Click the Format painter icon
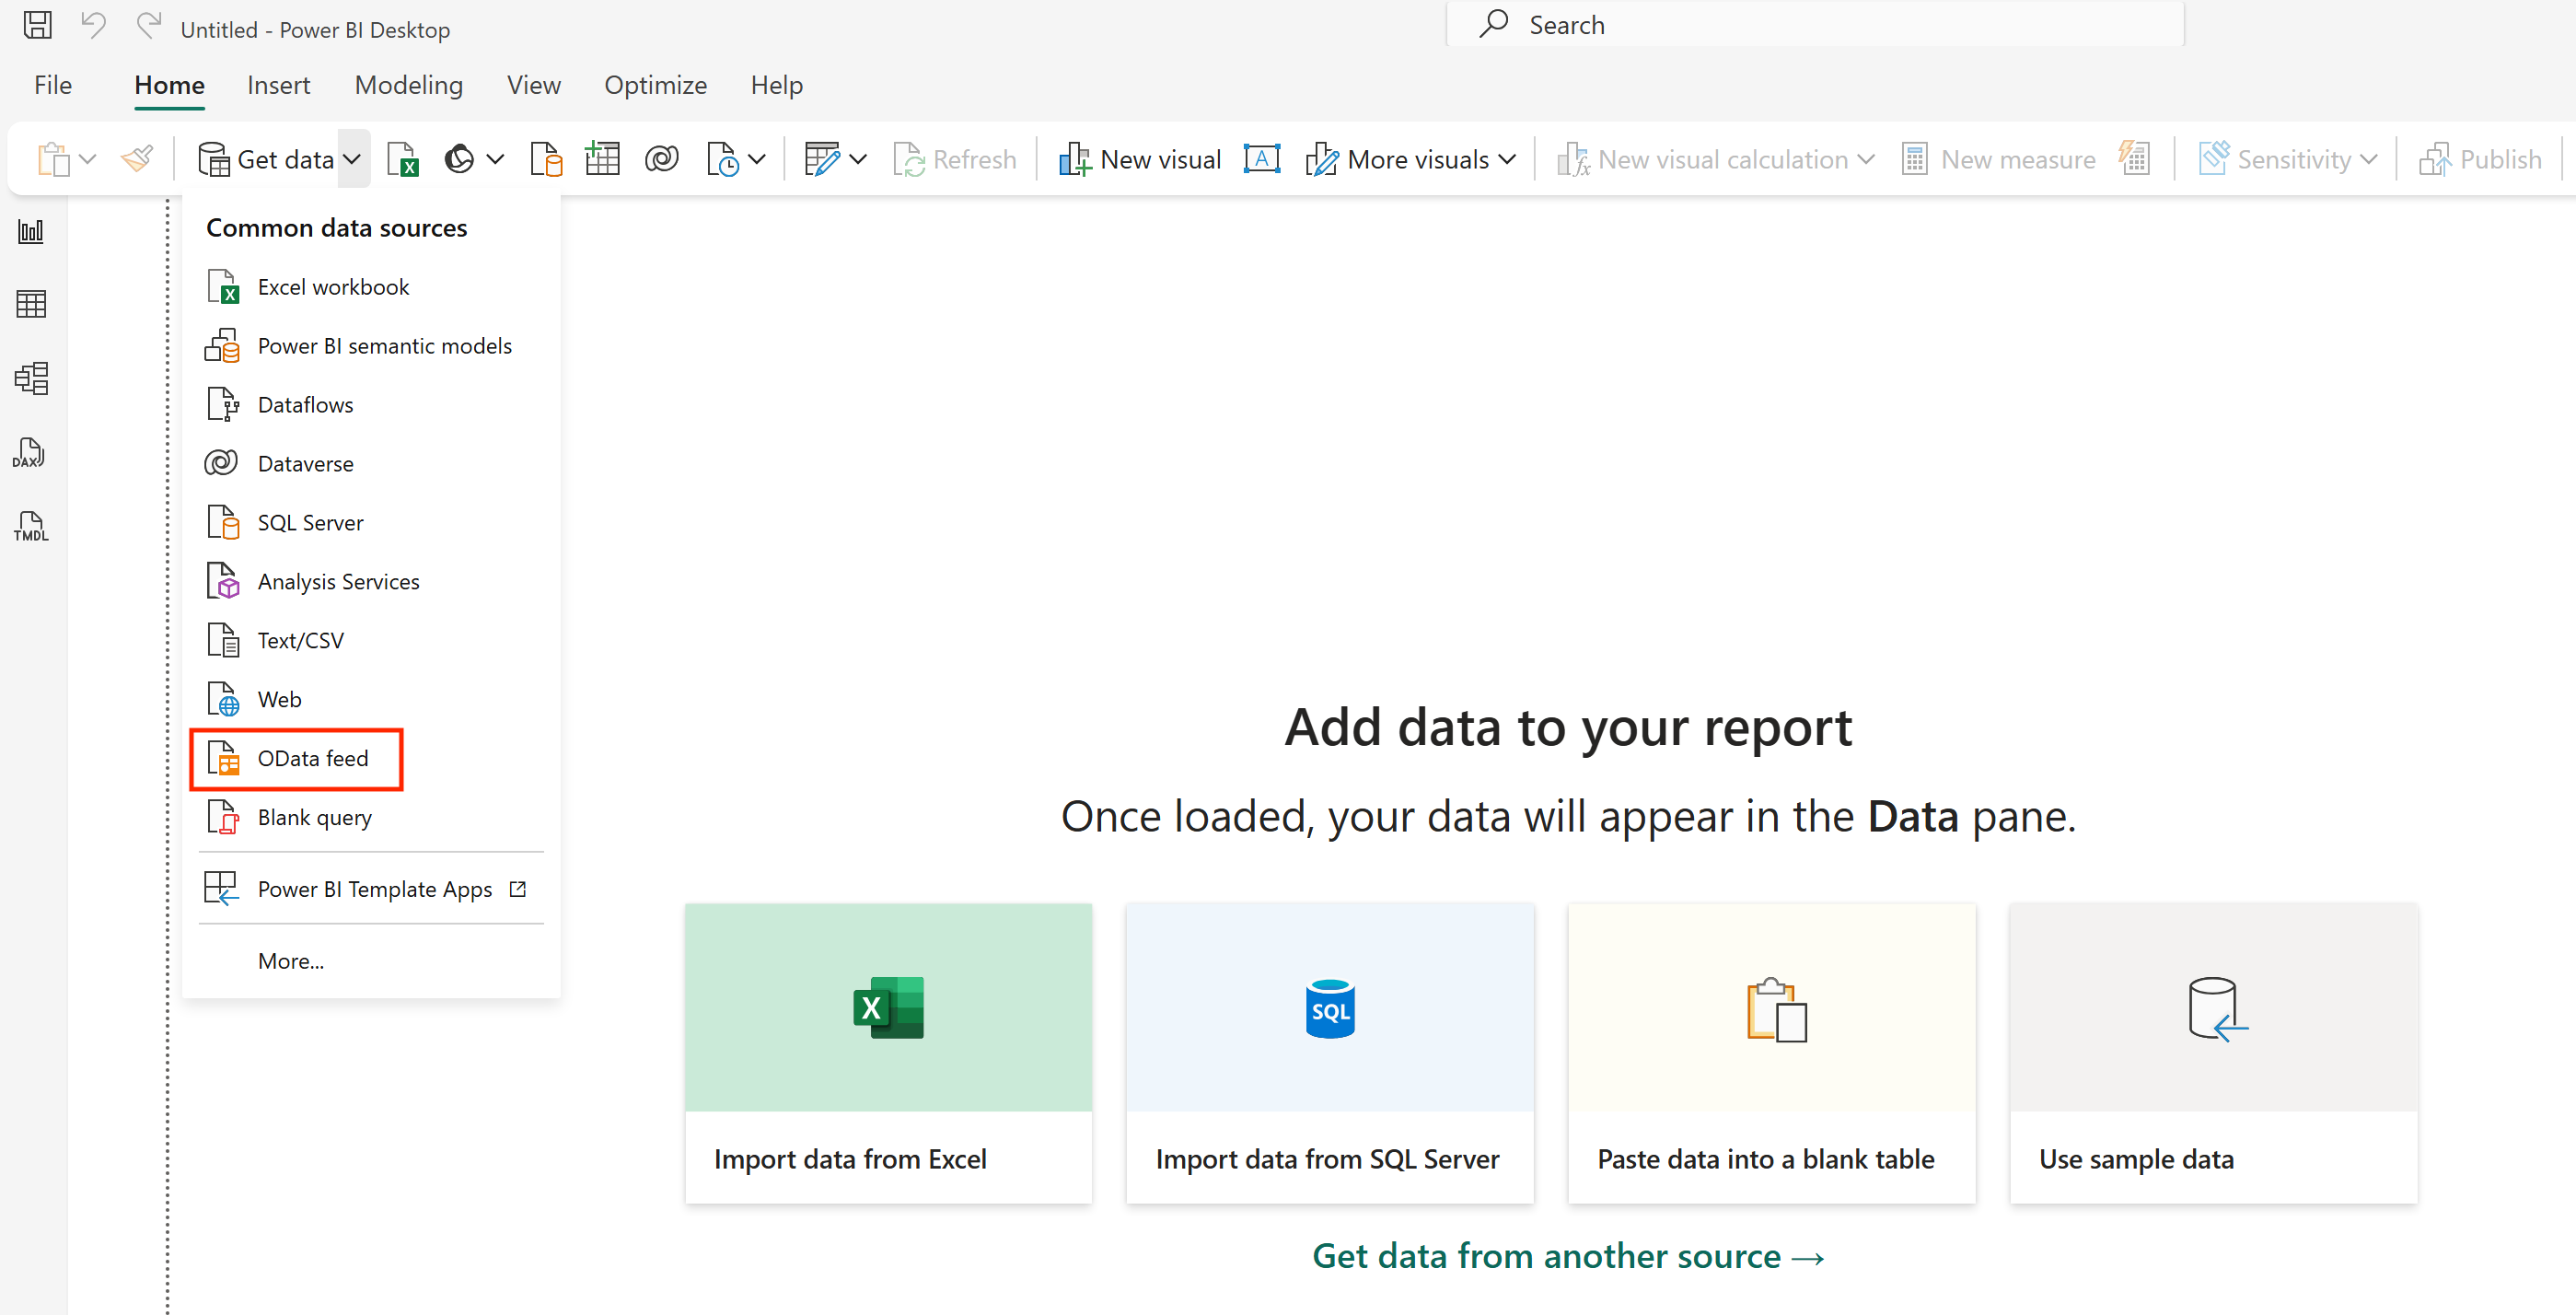This screenshot has width=2576, height=1315. [x=137, y=159]
